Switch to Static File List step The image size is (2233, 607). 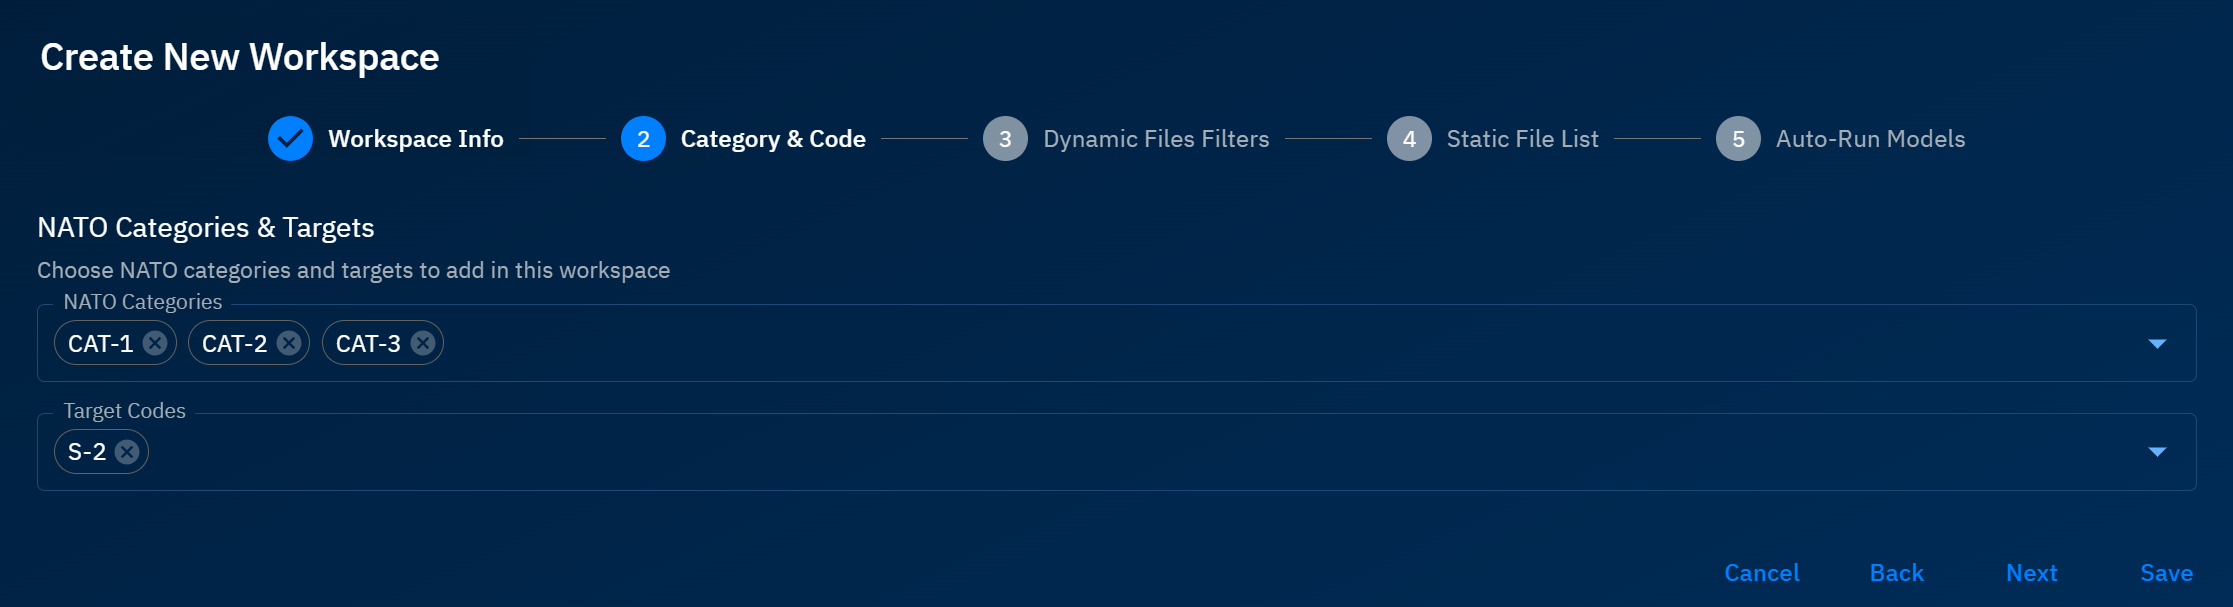(1522, 139)
